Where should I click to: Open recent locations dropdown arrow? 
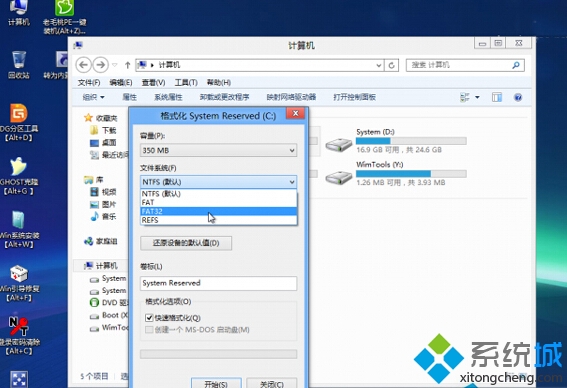click(x=115, y=65)
